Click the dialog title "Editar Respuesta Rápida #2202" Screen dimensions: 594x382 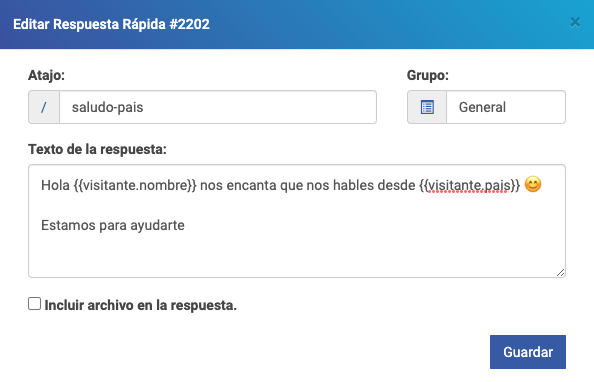point(111,24)
